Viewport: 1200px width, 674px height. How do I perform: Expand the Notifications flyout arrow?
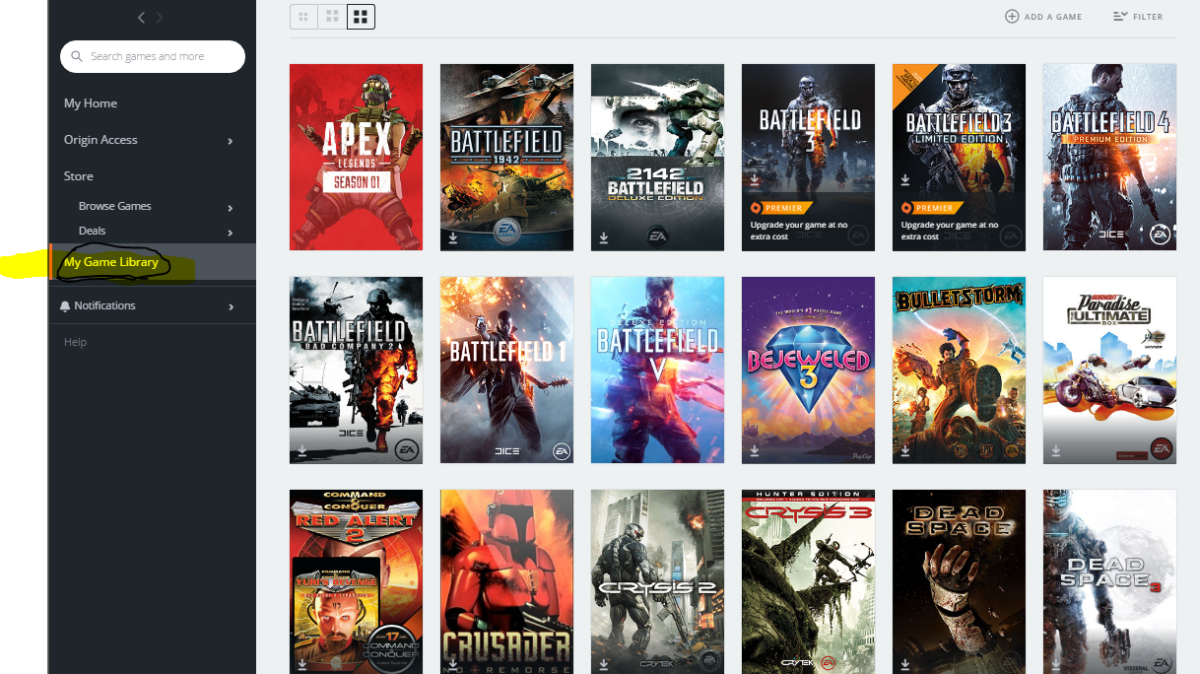click(230, 306)
